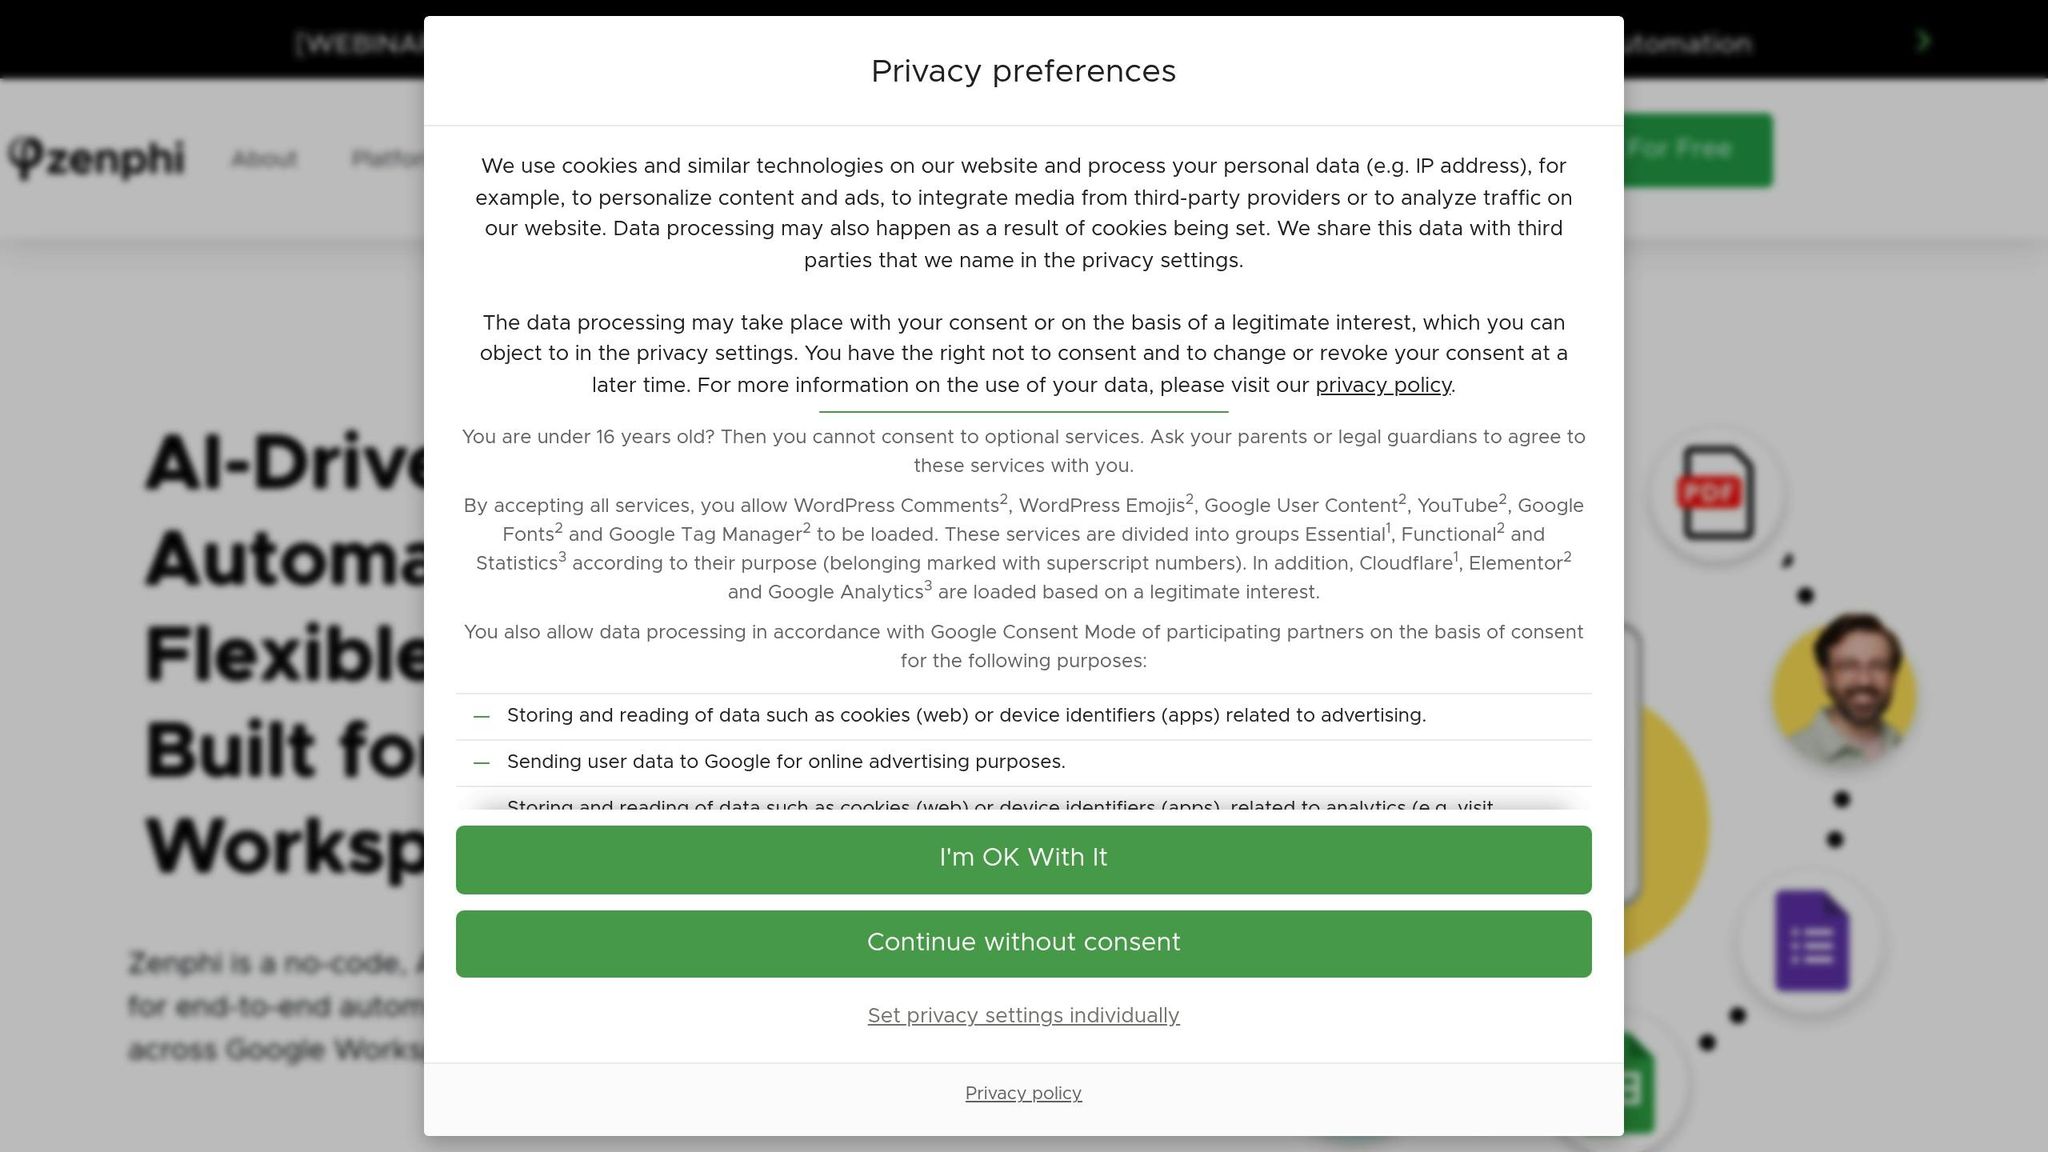Select the advertising cookies storage purpose item
This screenshot has height=1152, width=2048.
[1023, 716]
